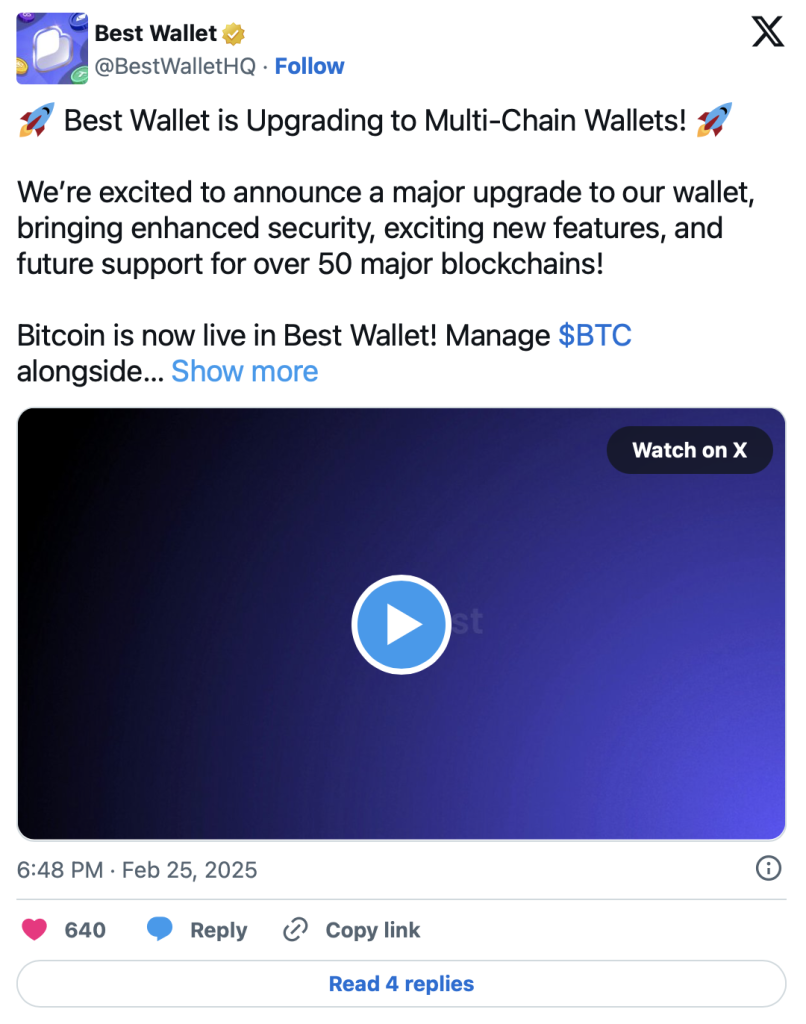The width and height of the screenshot is (806, 1024).
Task: Click the Watch on X button
Action: (689, 450)
